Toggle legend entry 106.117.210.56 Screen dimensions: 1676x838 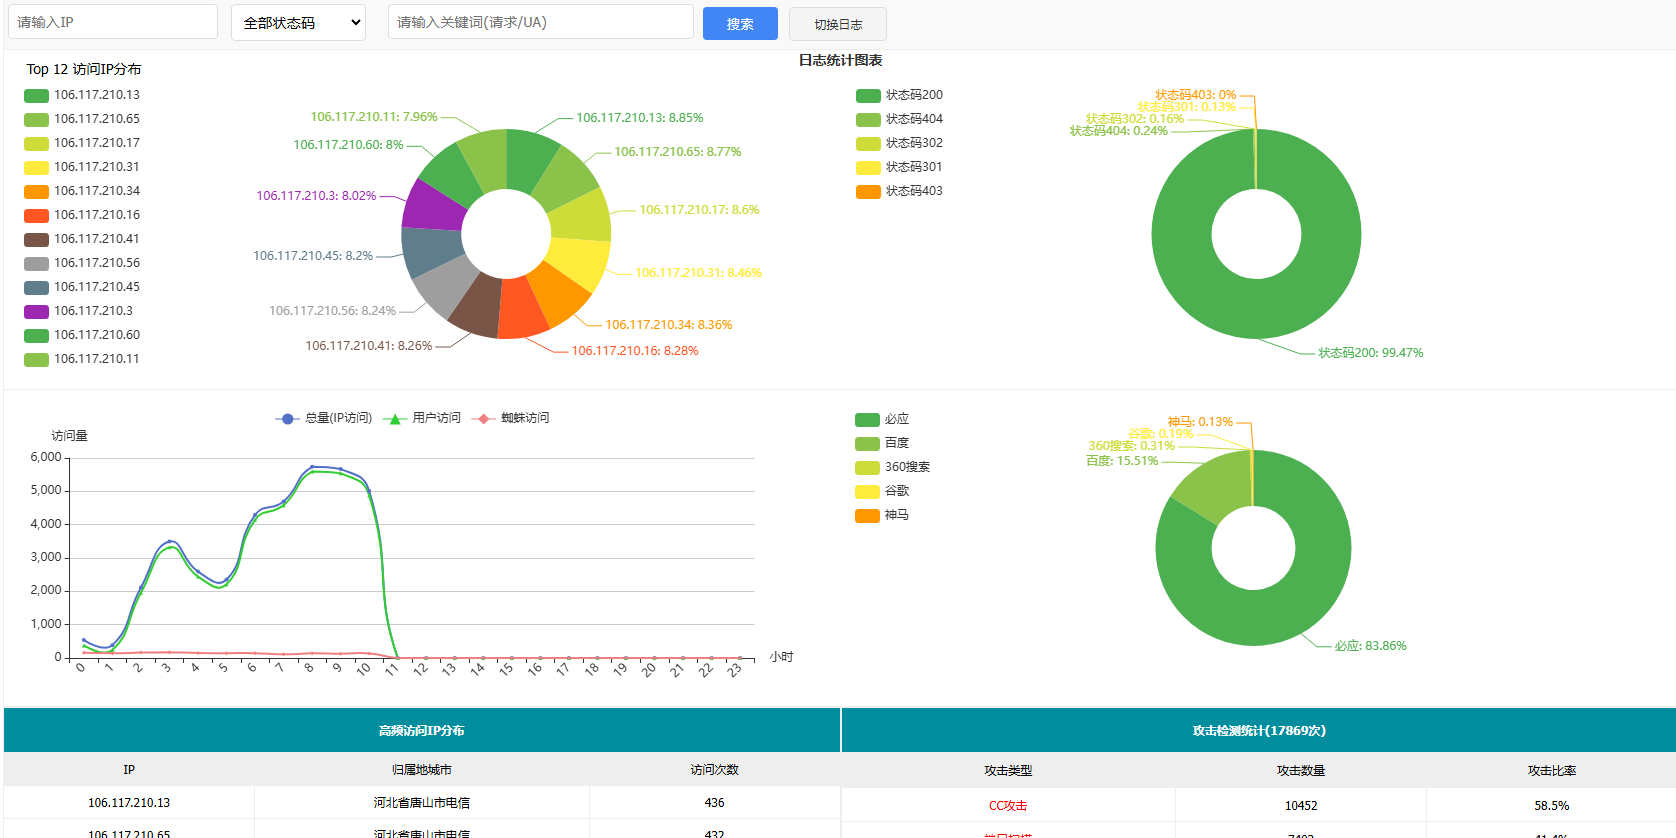(x=82, y=263)
